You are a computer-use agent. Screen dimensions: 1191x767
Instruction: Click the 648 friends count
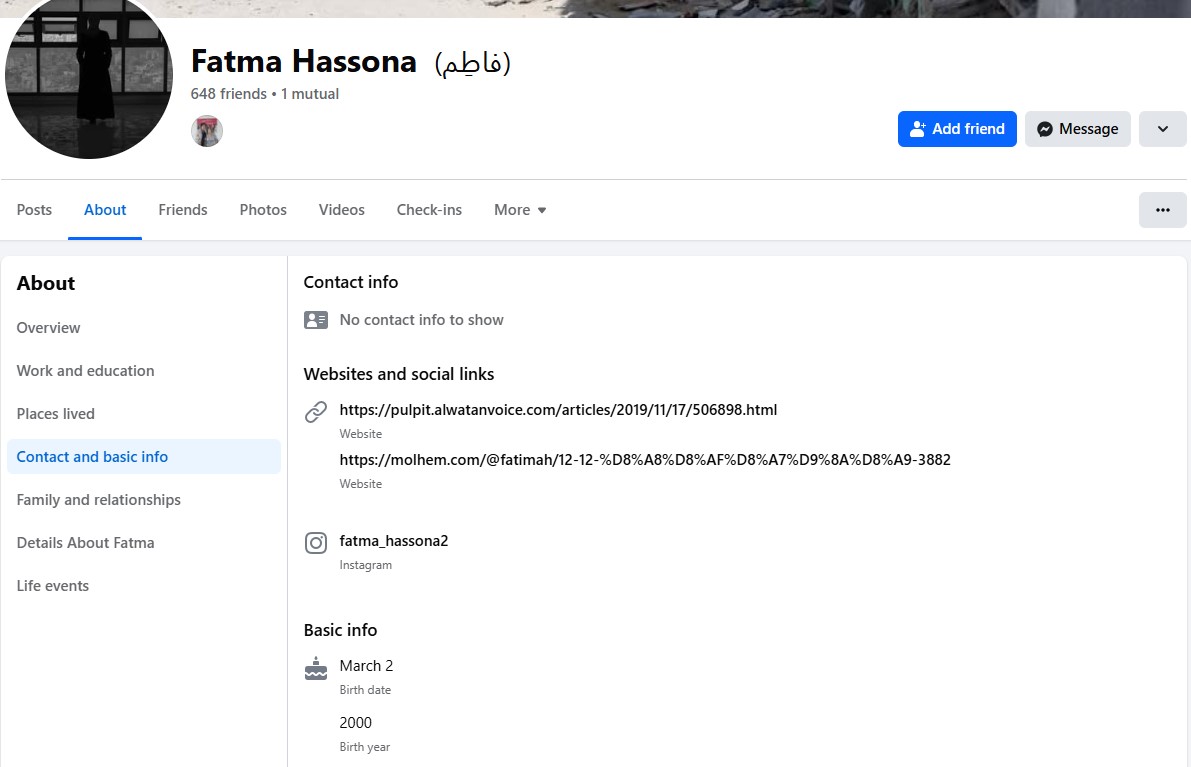[229, 94]
